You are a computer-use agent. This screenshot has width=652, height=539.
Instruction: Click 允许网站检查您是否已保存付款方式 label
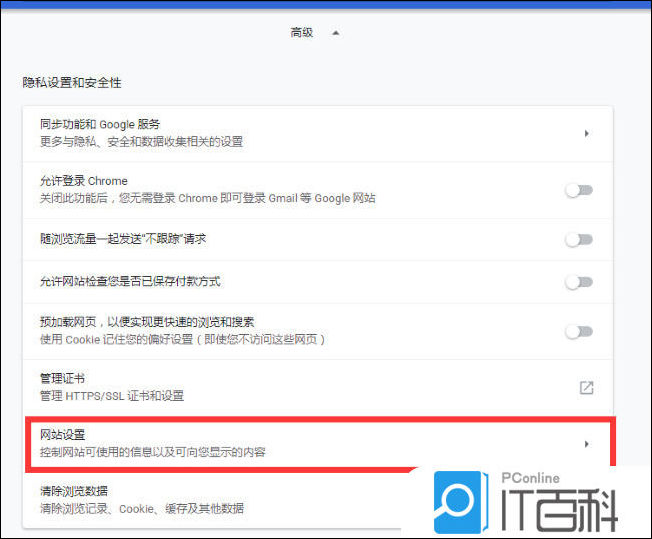130,282
